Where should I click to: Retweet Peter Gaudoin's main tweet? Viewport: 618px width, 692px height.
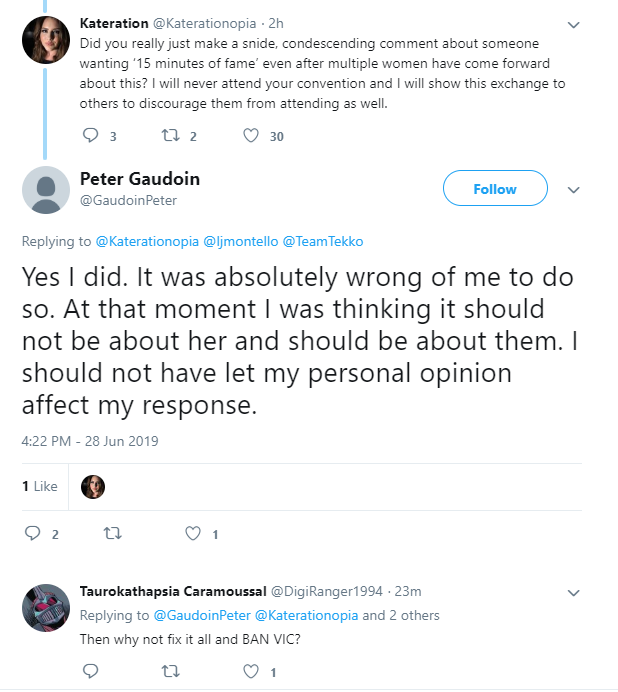pos(113,534)
